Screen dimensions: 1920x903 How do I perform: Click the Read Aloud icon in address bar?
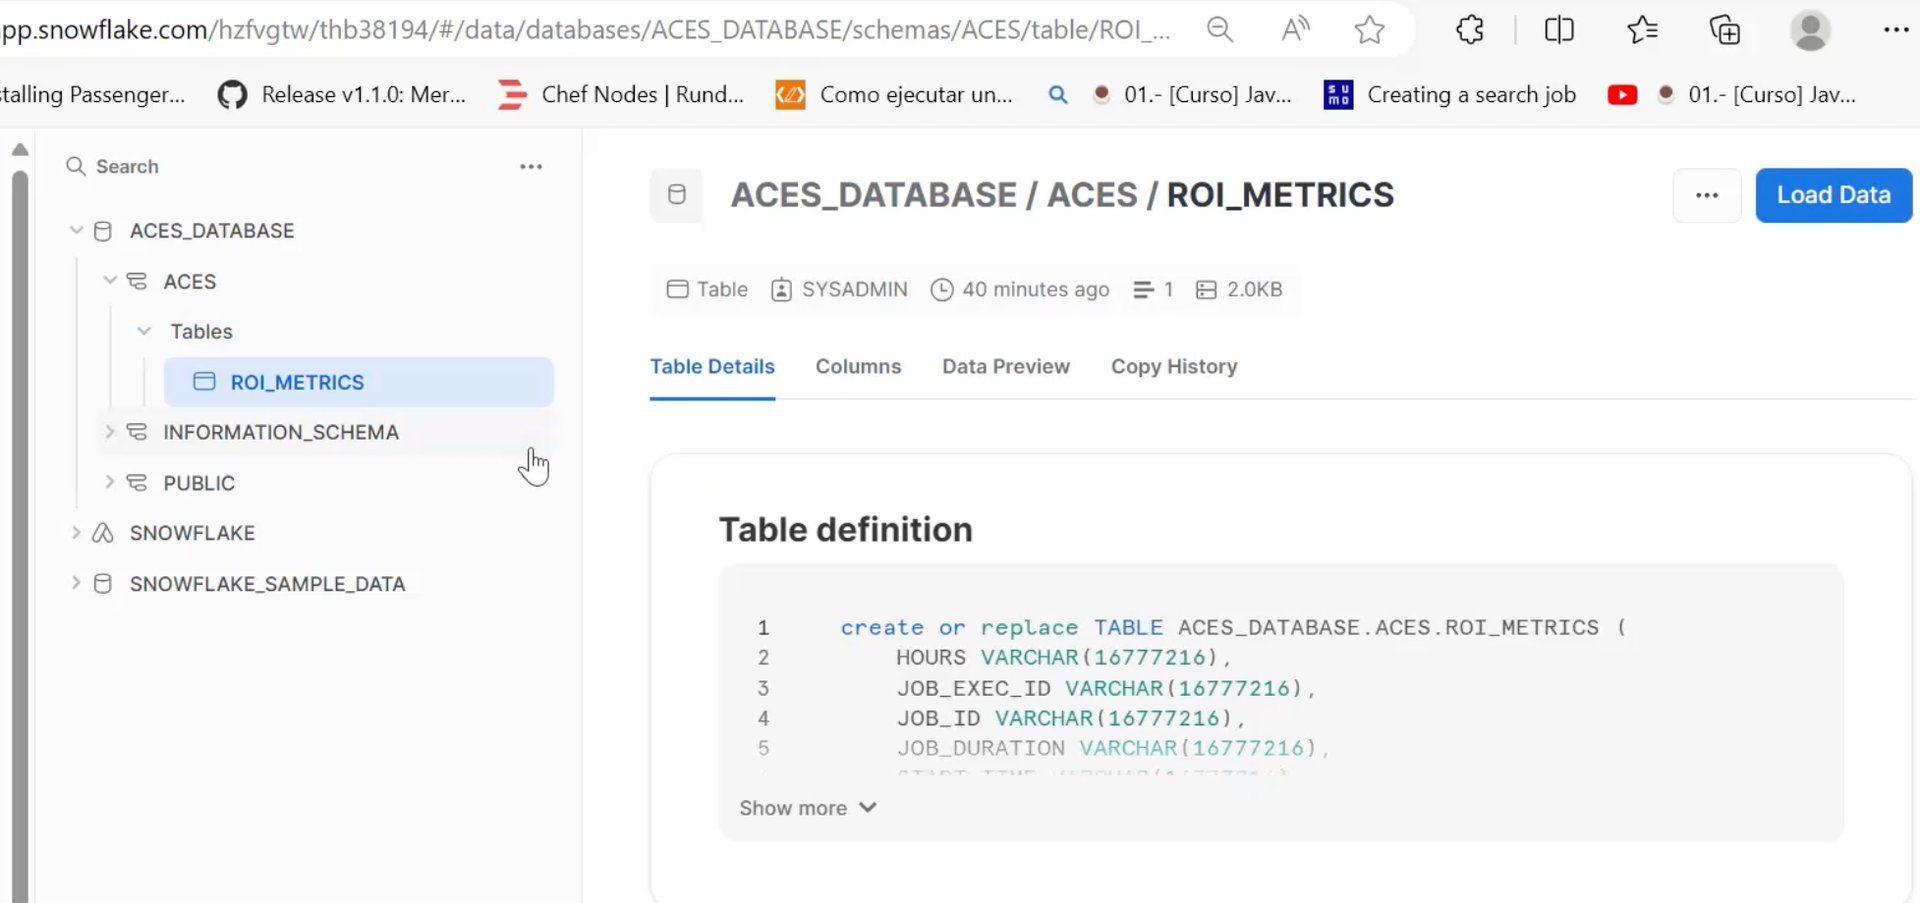click(x=1295, y=30)
